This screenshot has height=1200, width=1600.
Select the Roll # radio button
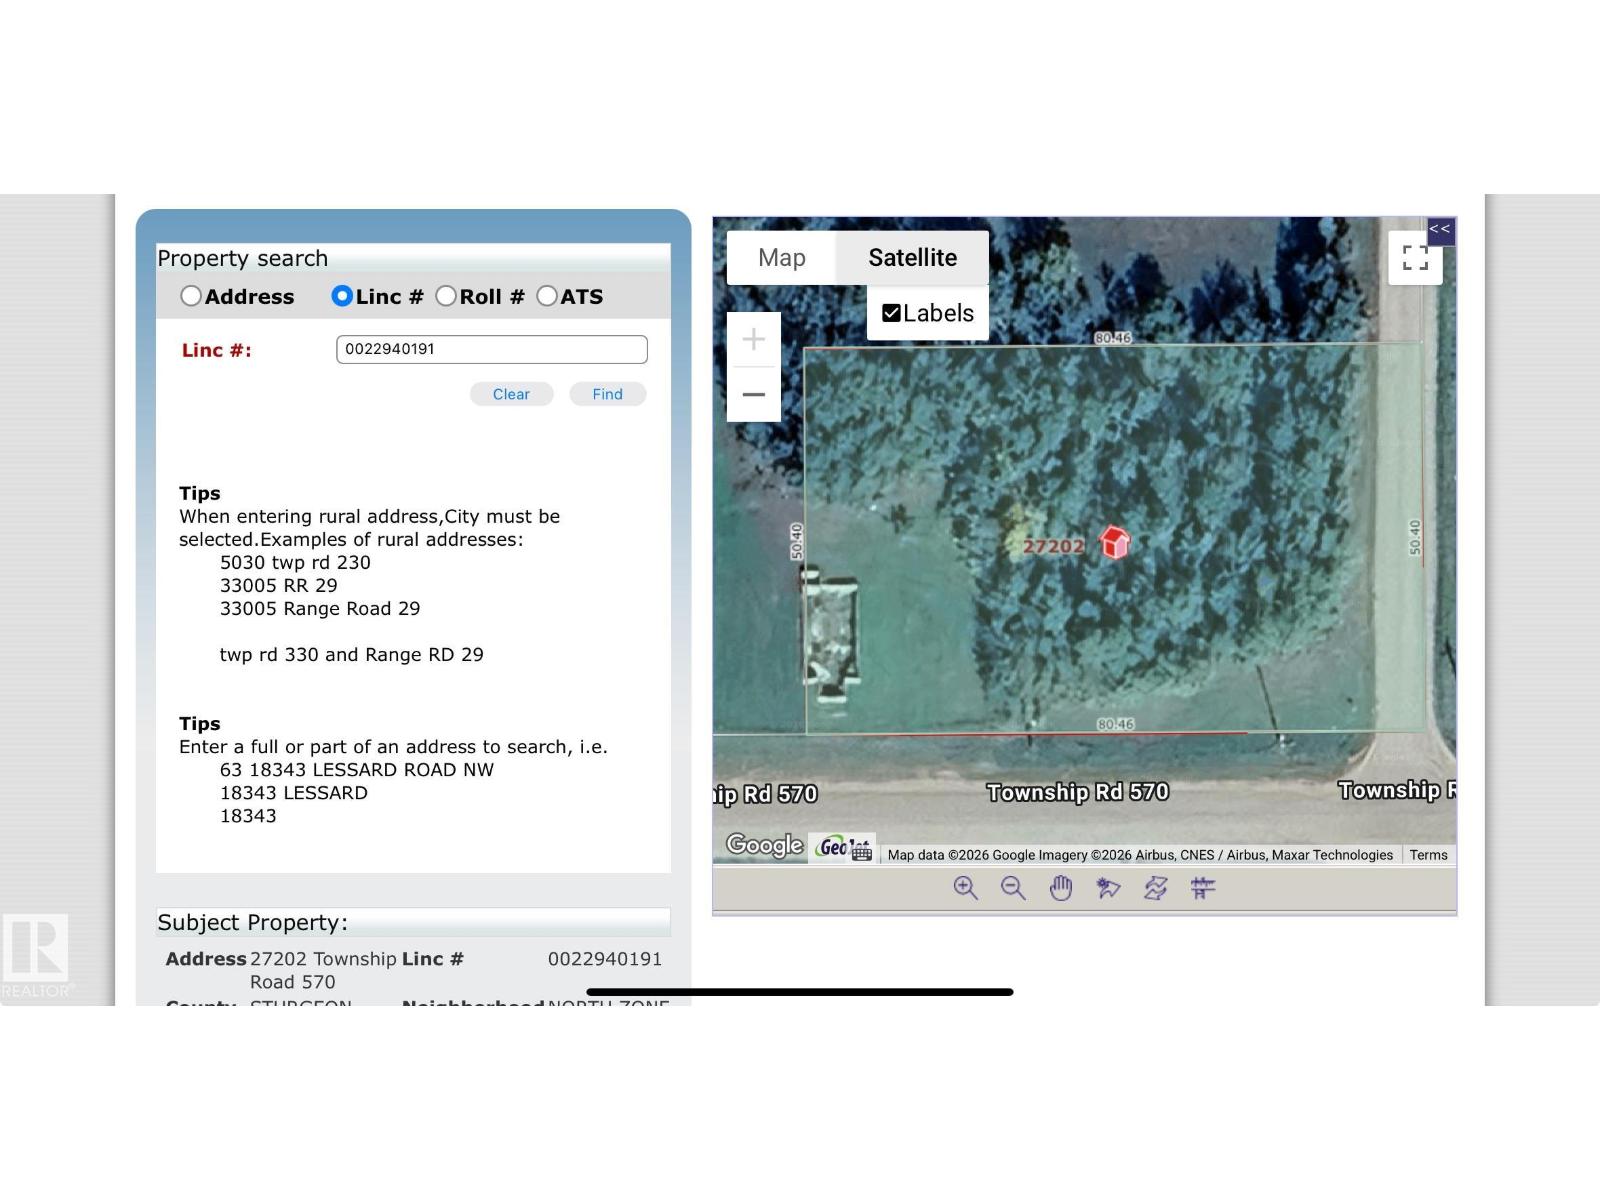tap(446, 296)
